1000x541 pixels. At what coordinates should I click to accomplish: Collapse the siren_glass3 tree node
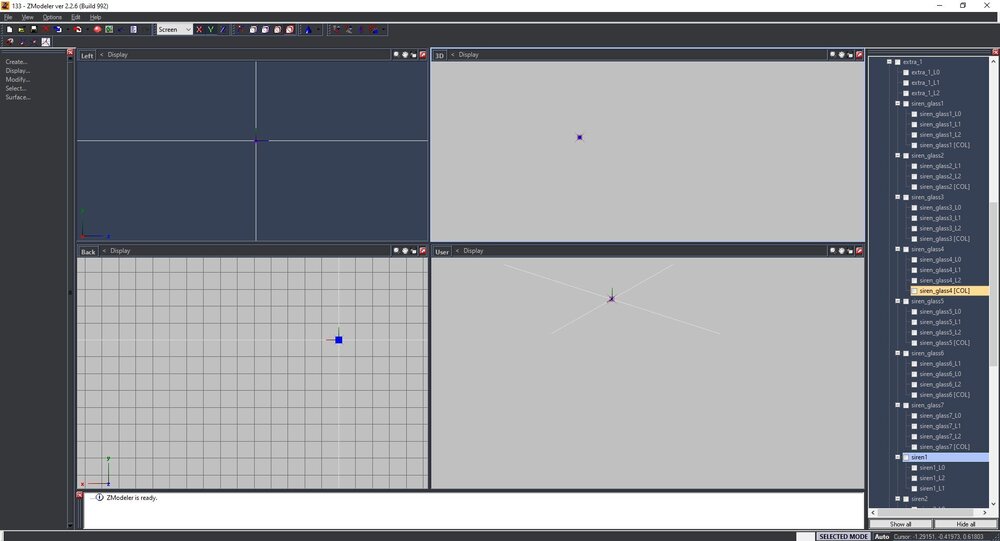[897, 197]
